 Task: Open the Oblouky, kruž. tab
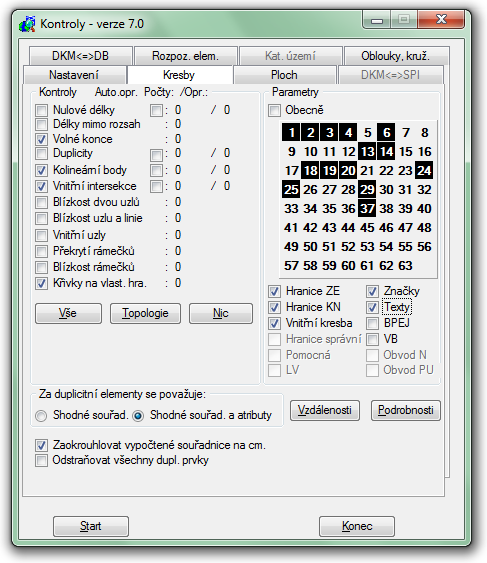[x=396, y=56]
